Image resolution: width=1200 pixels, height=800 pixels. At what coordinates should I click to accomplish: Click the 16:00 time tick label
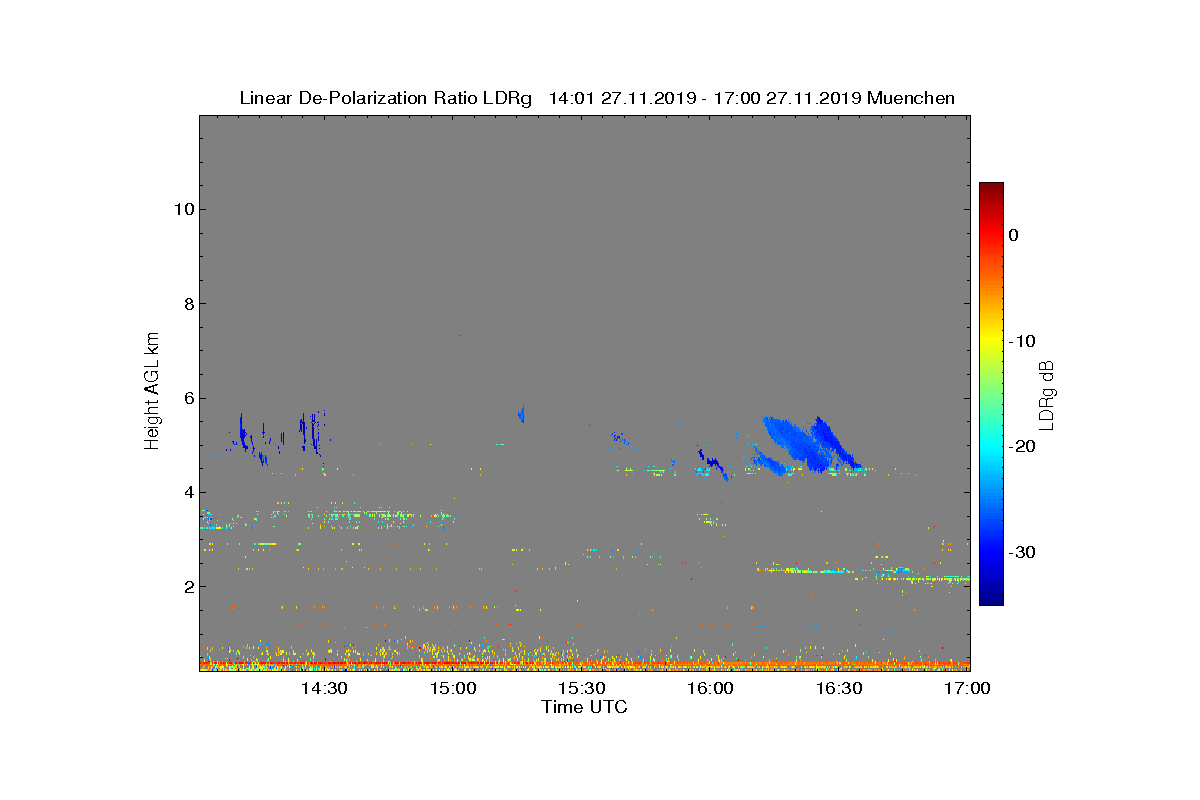point(711,688)
